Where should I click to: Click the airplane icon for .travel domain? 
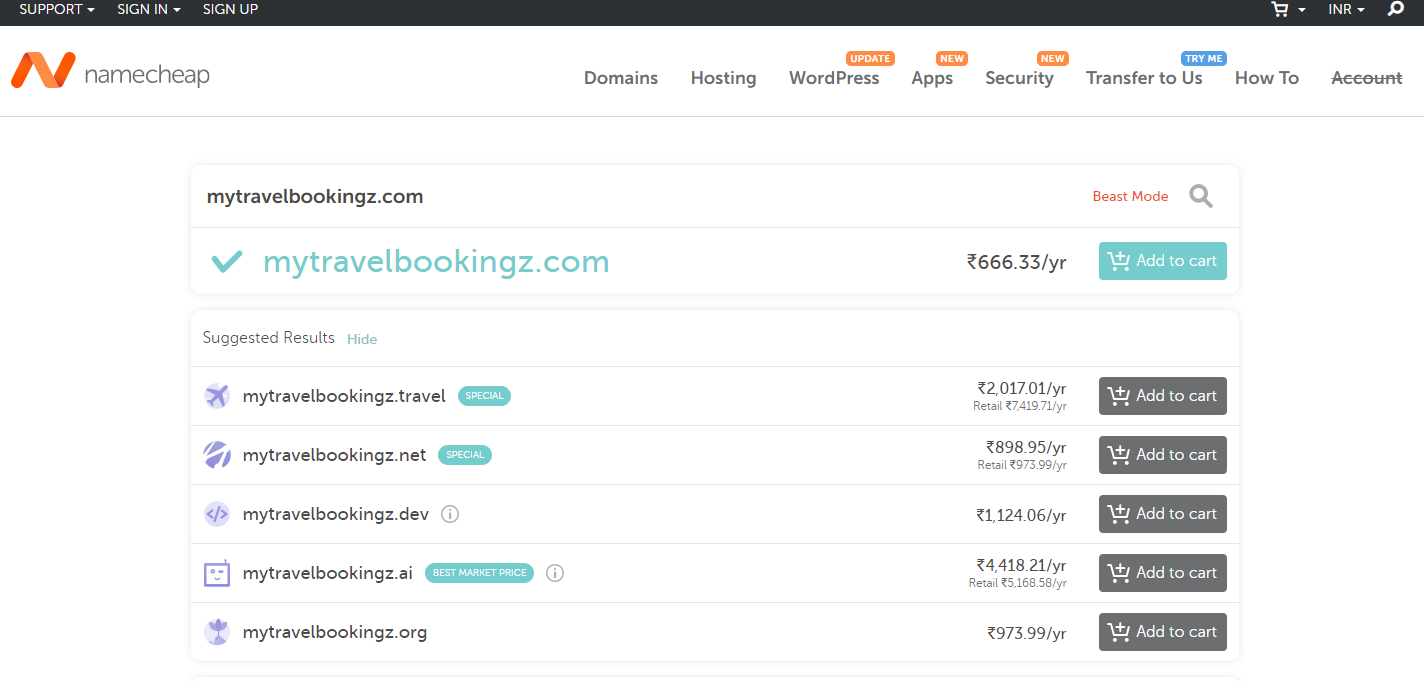217,396
